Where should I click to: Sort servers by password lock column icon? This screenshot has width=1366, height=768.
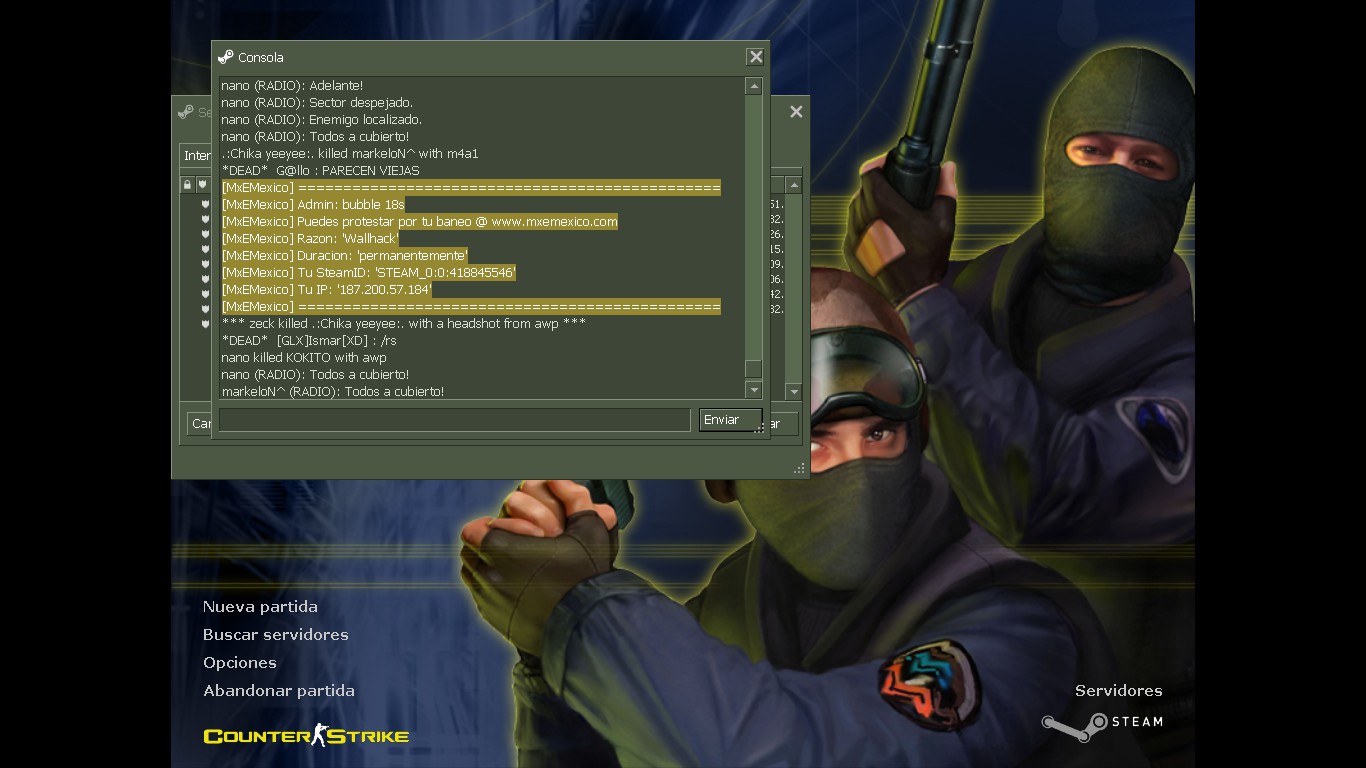pos(187,185)
